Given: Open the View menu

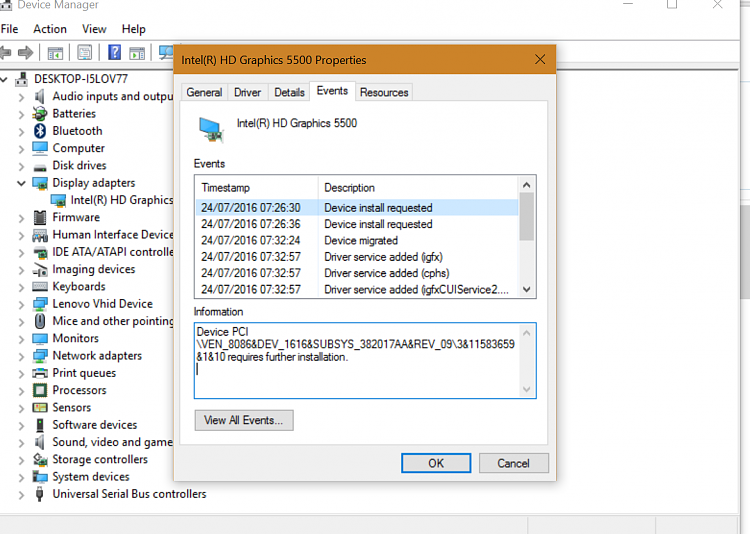Looking at the screenshot, I should point(94,29).
